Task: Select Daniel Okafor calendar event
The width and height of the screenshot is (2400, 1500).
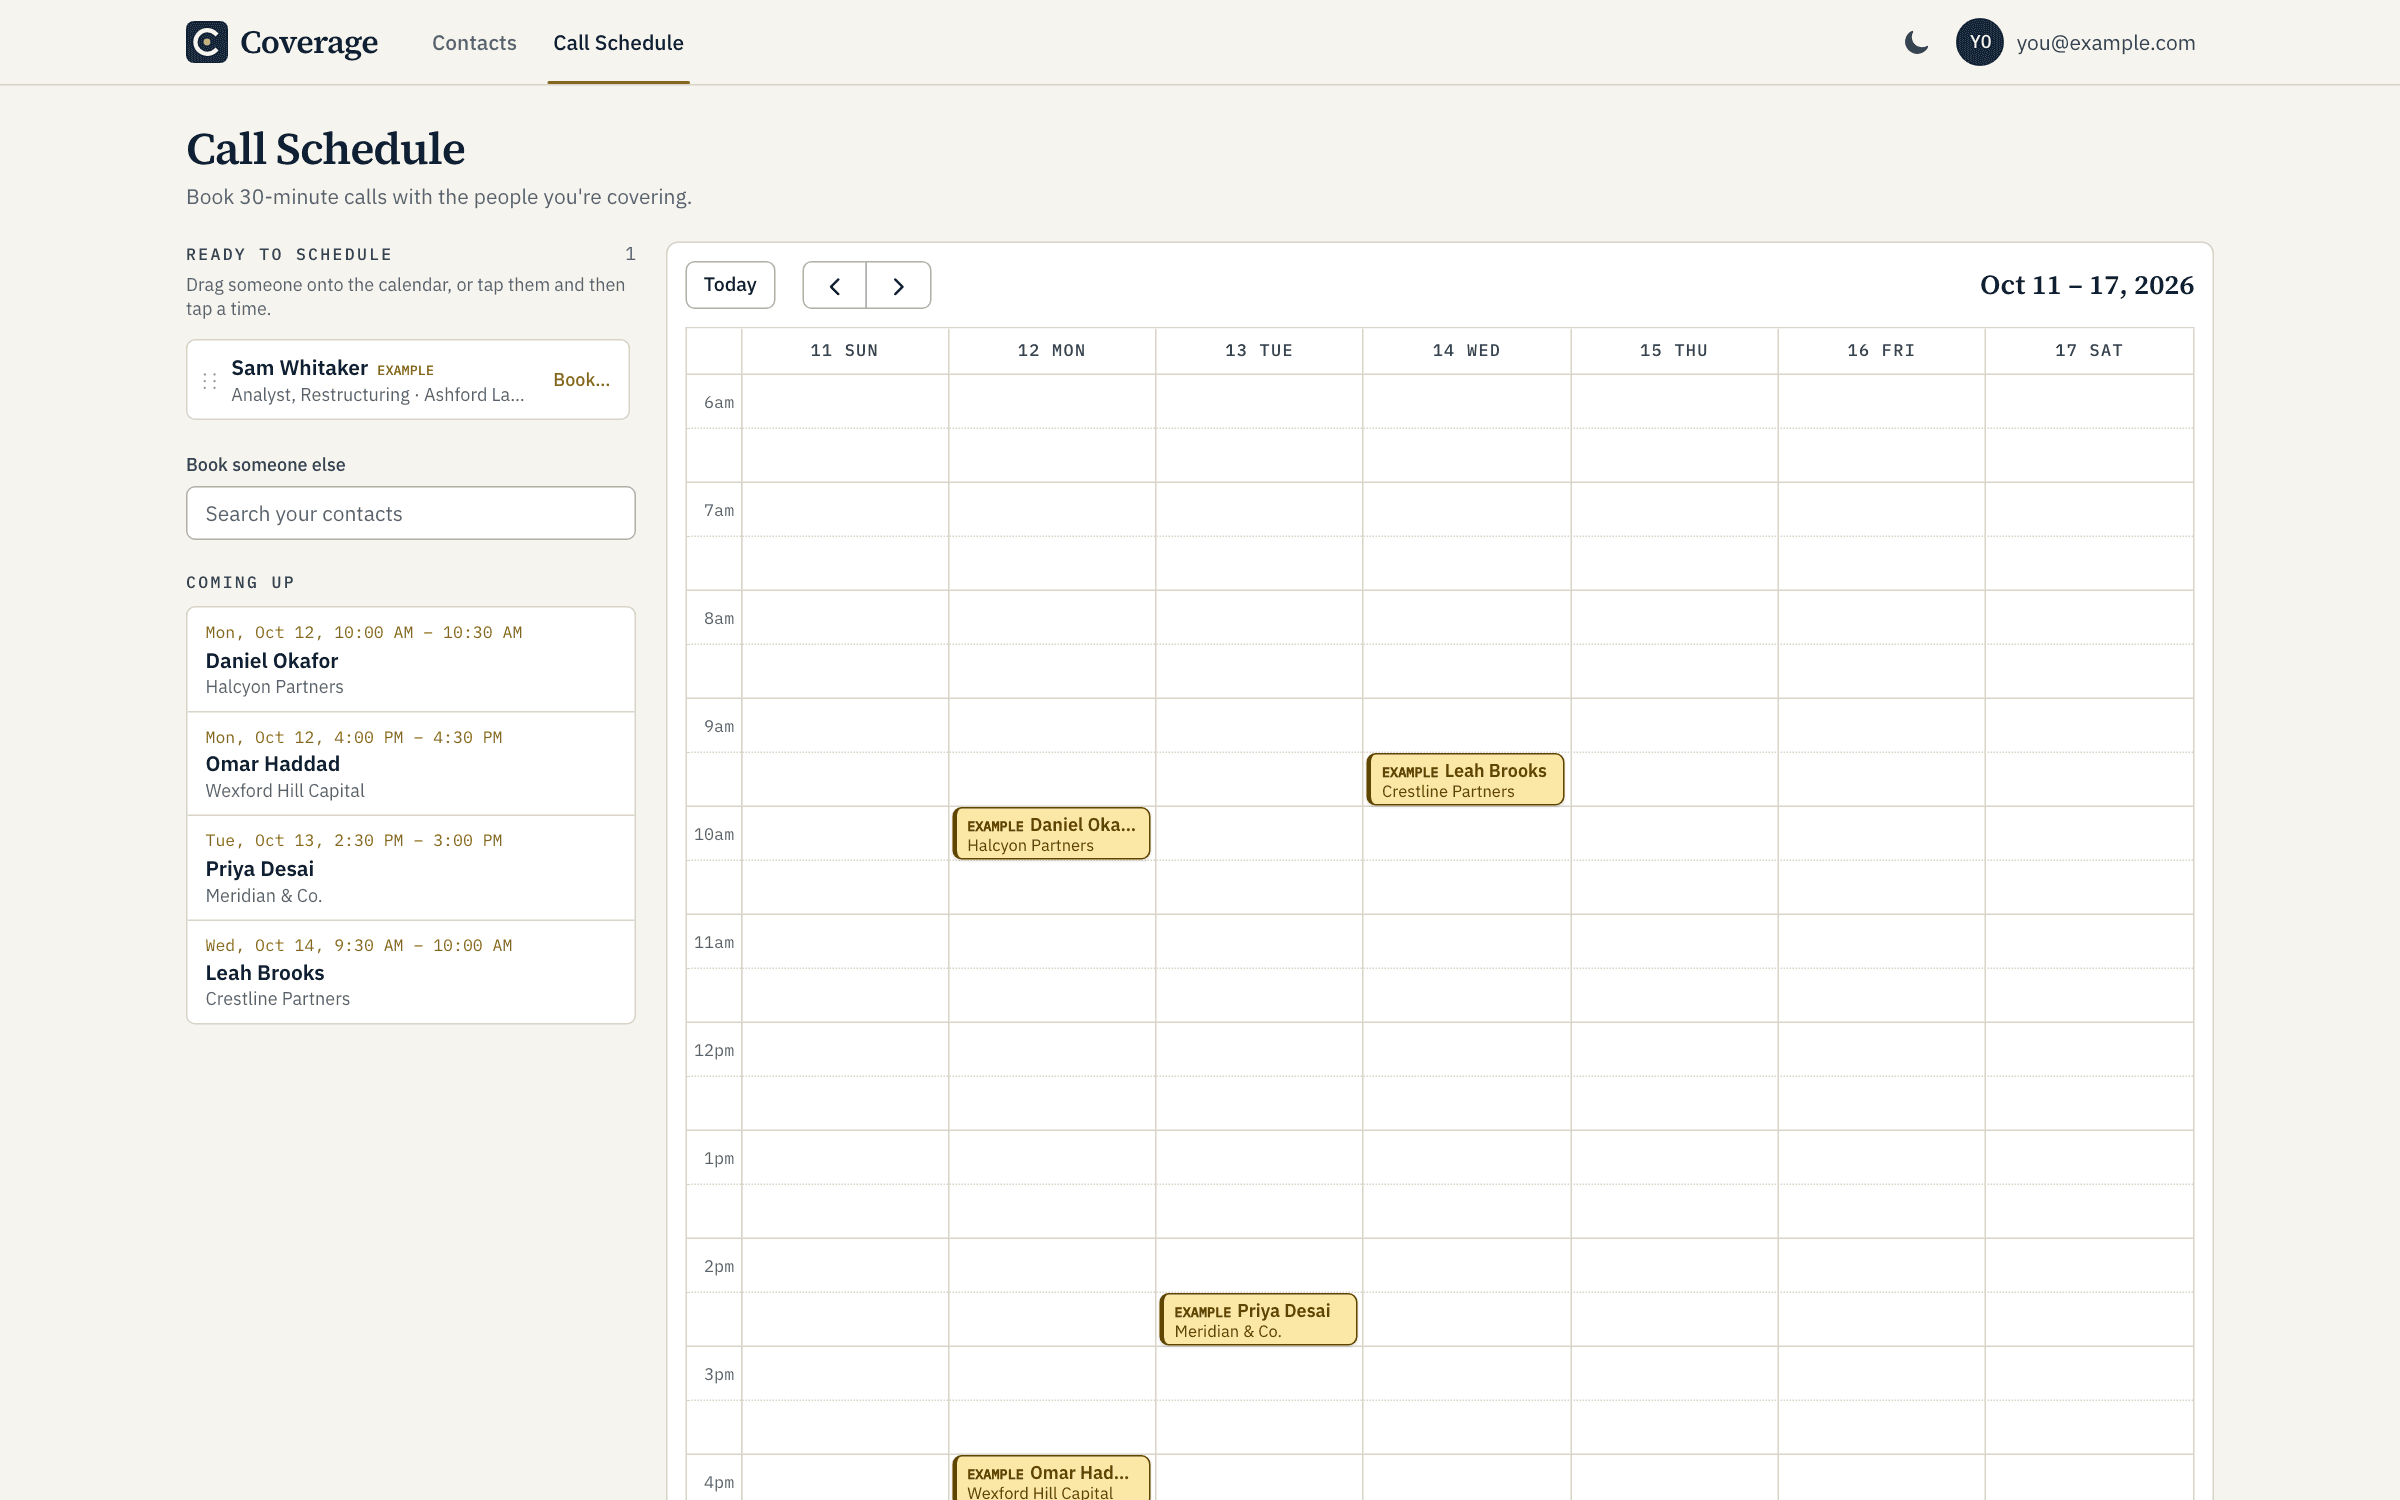Action: (1051, 834)
